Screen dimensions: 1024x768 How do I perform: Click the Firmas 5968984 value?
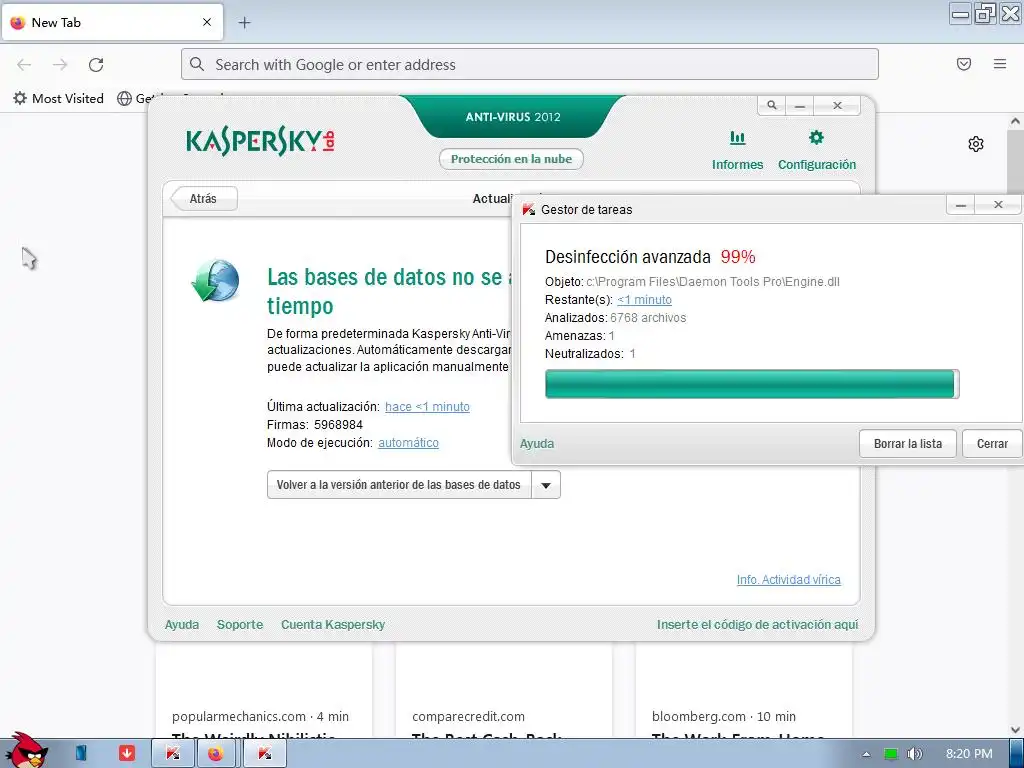(338, 425)
